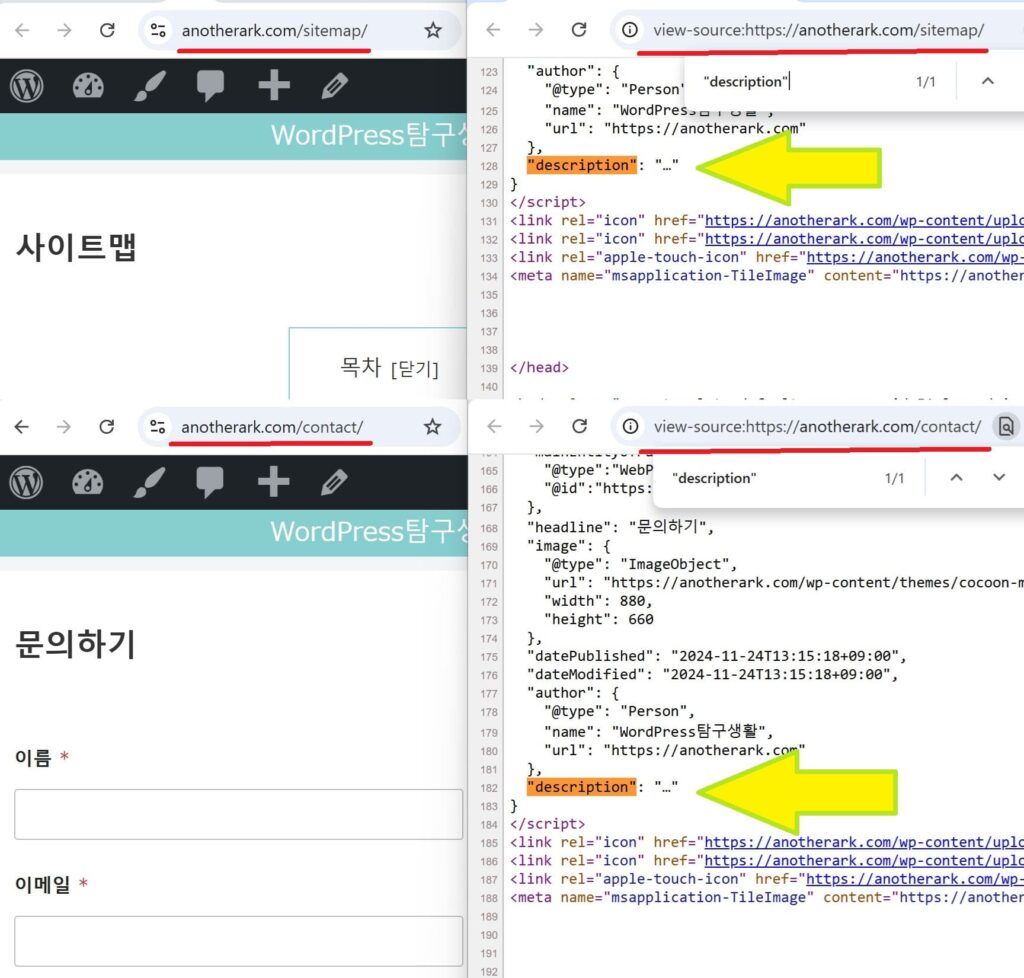
Task: Click back arrow in view-source contact window
Action: (x=494, y=426)
